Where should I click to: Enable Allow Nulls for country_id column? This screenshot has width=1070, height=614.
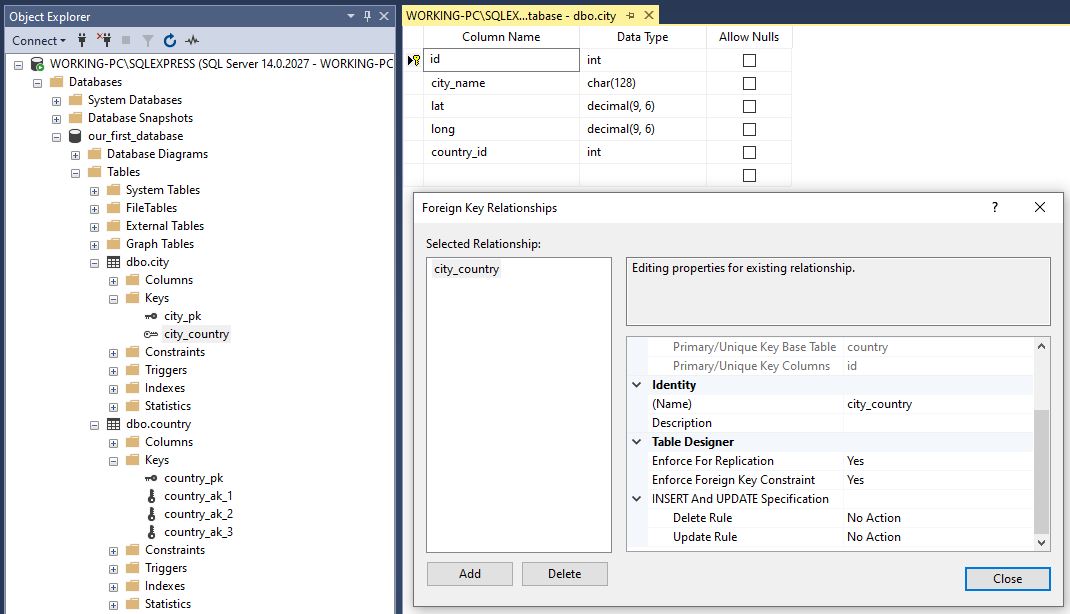point(749,152)
